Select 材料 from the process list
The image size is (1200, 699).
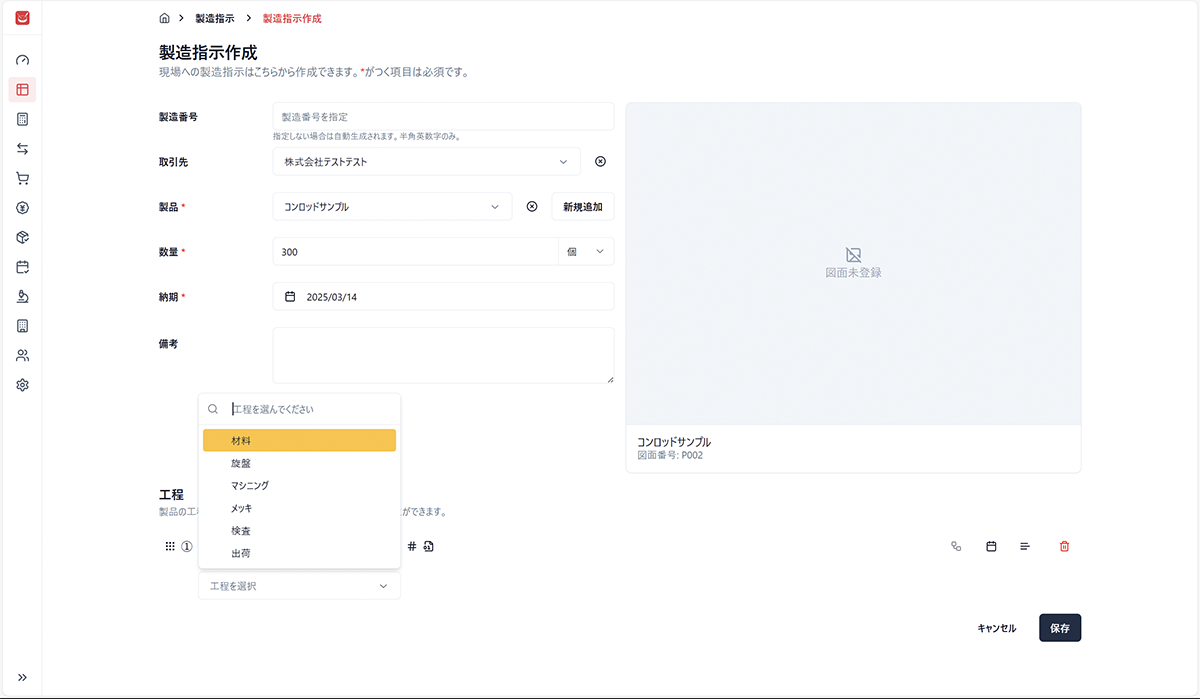(299, 440)
